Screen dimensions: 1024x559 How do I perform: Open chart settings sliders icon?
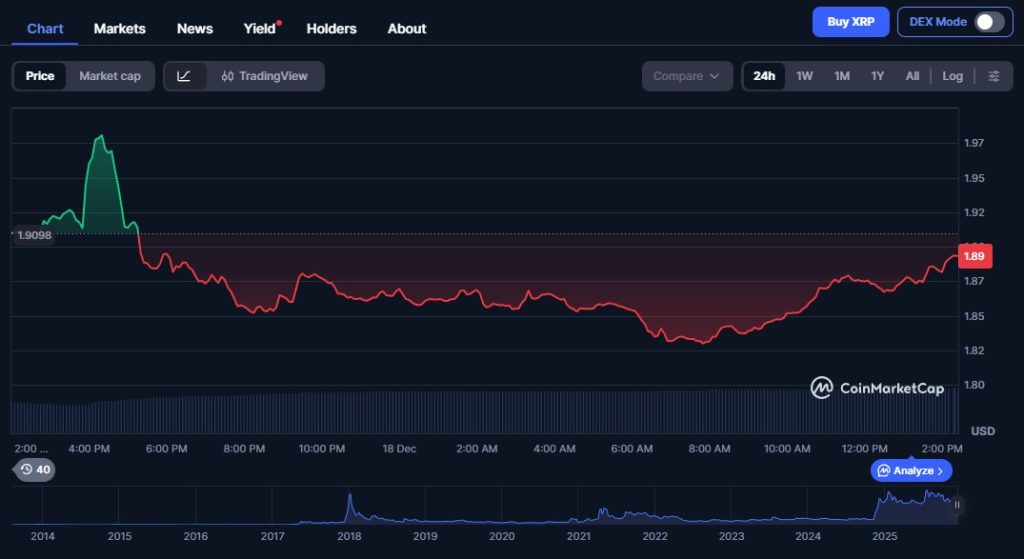(993, 76)
